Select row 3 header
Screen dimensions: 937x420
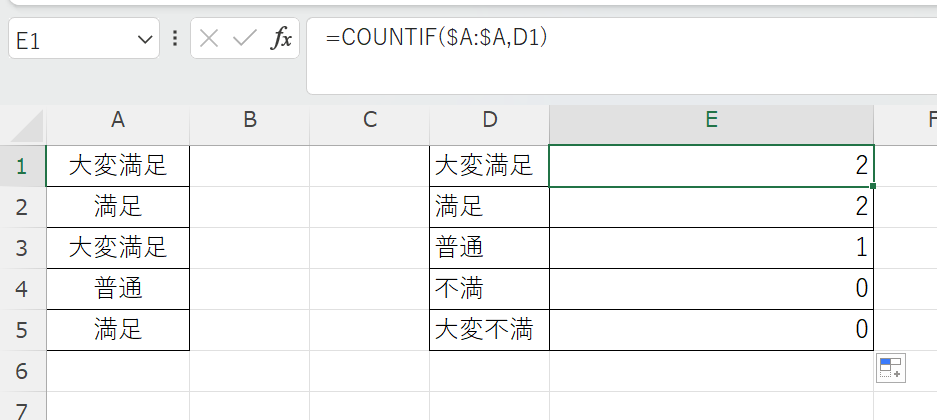coord(22,247)
